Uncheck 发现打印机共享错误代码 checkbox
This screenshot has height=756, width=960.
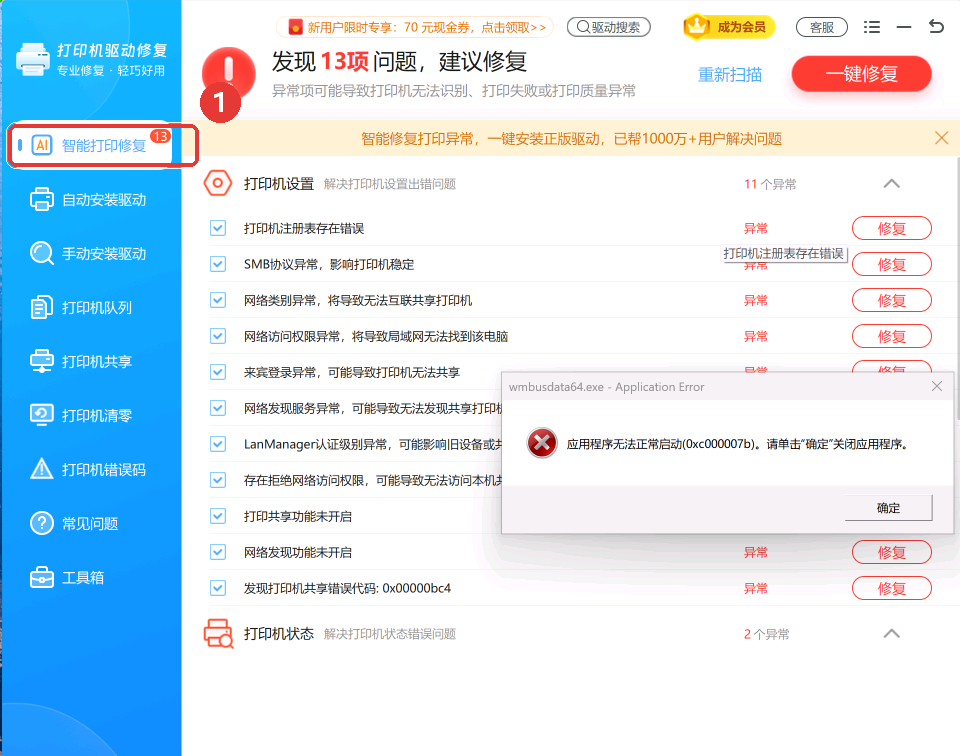[218, 588]
